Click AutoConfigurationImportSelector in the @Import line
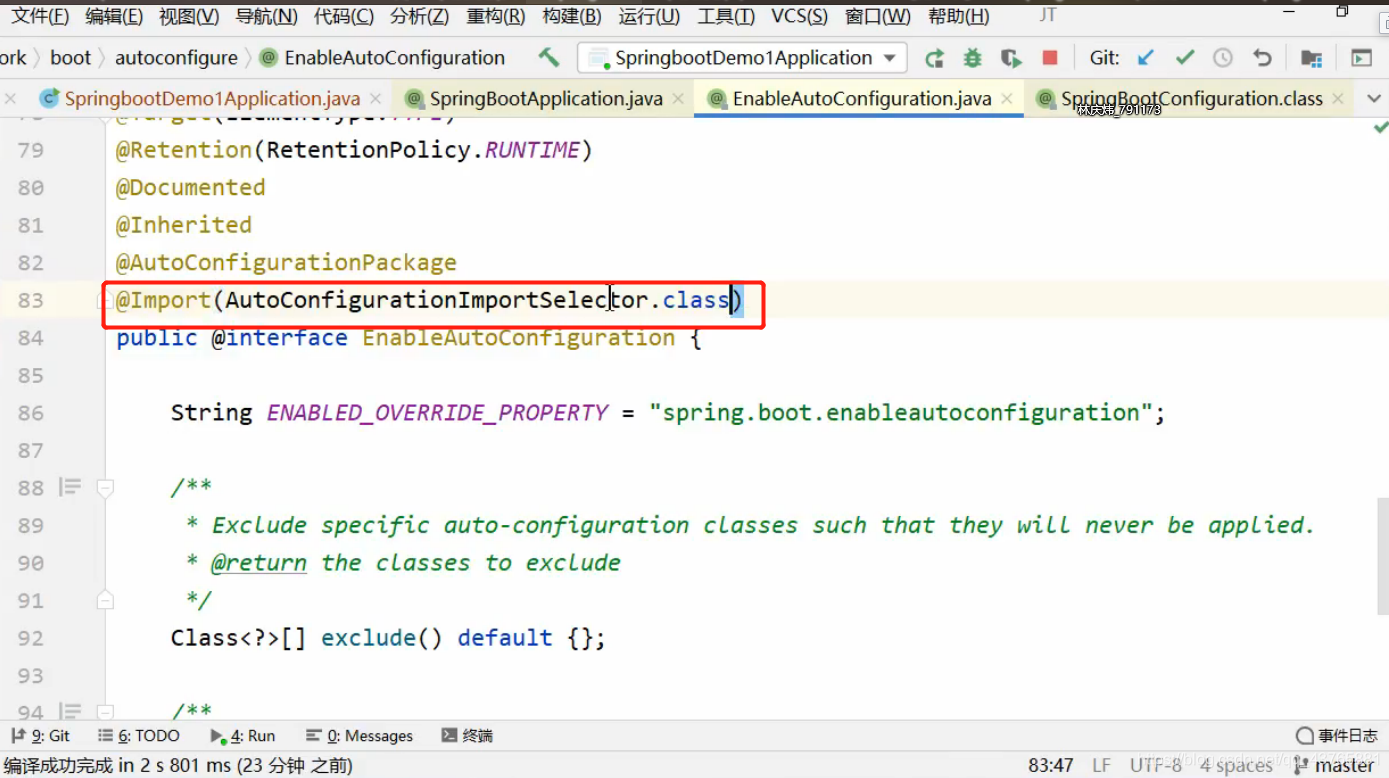The image size is (1389, 778). pyautogui.click(x=437, y=300)
